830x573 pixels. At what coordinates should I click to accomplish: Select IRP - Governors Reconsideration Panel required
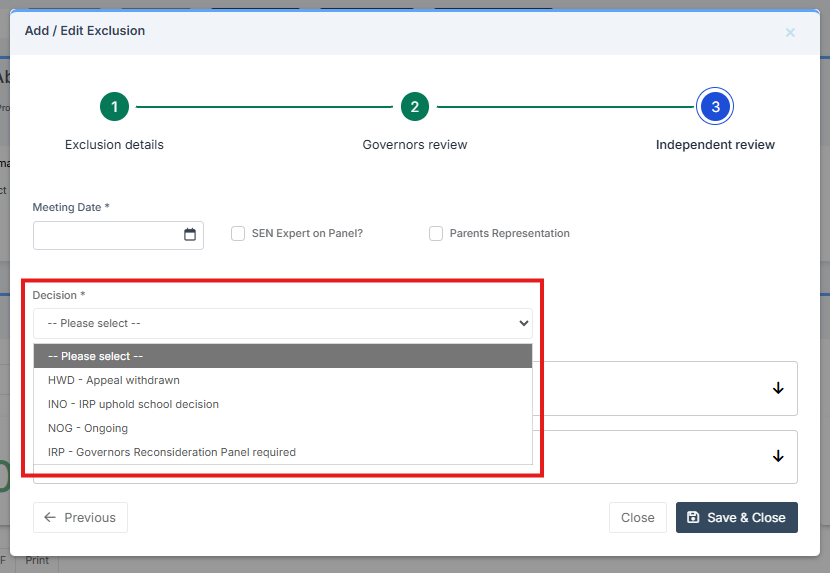click(x=283, y=452)
